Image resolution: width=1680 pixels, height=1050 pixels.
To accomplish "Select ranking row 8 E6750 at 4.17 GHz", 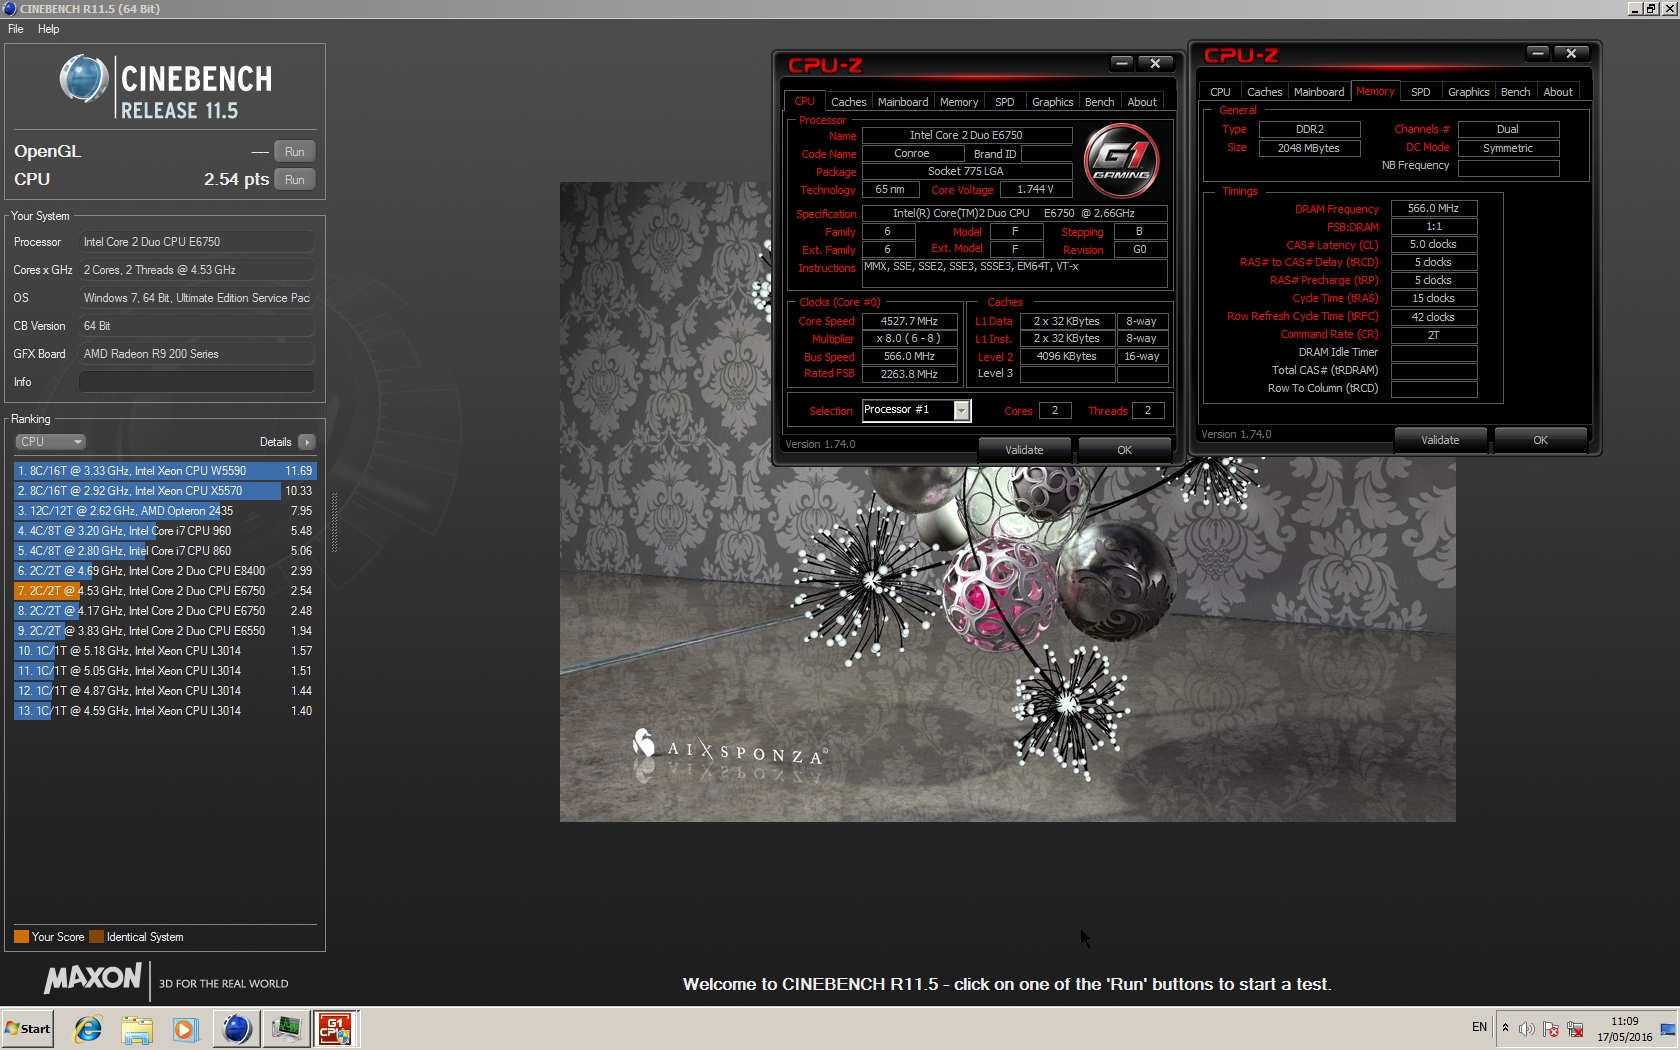I will click(165, 611).
